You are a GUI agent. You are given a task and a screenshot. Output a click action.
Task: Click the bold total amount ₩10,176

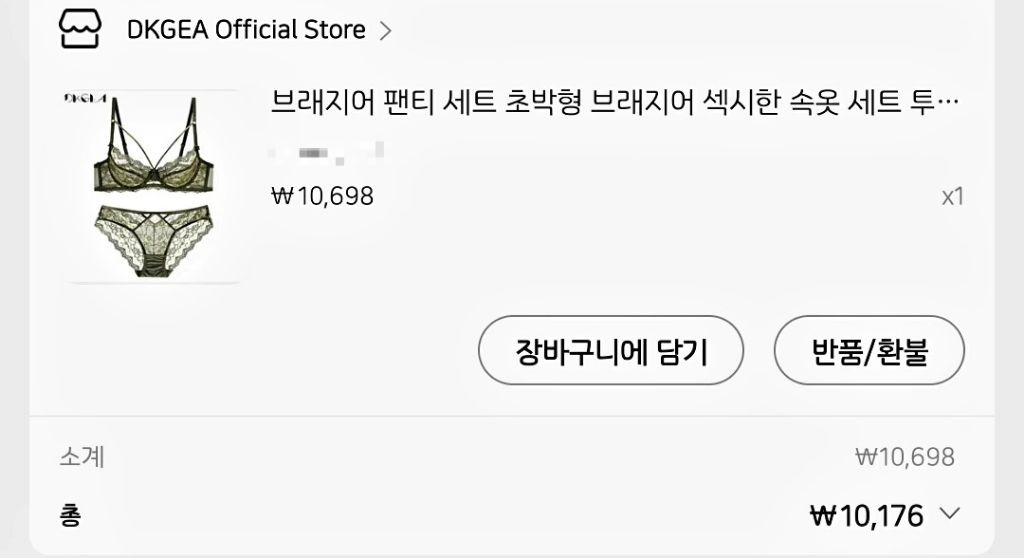coord(867,516)
